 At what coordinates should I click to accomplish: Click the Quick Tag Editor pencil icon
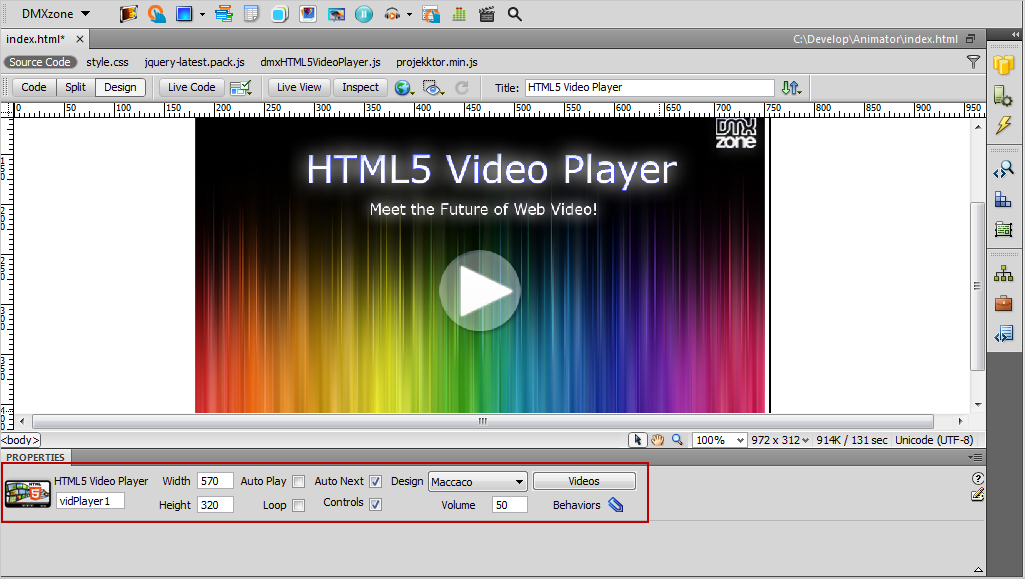978,495
